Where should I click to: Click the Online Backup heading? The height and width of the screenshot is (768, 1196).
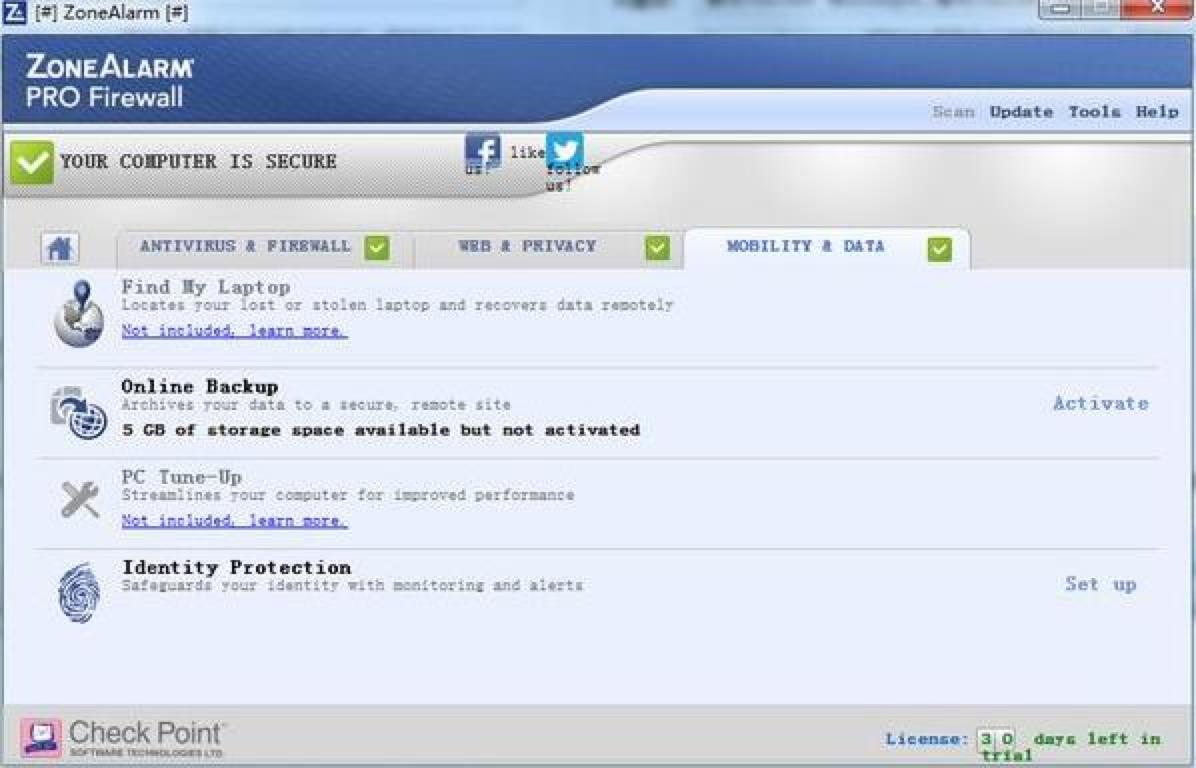tap(200, 386)
